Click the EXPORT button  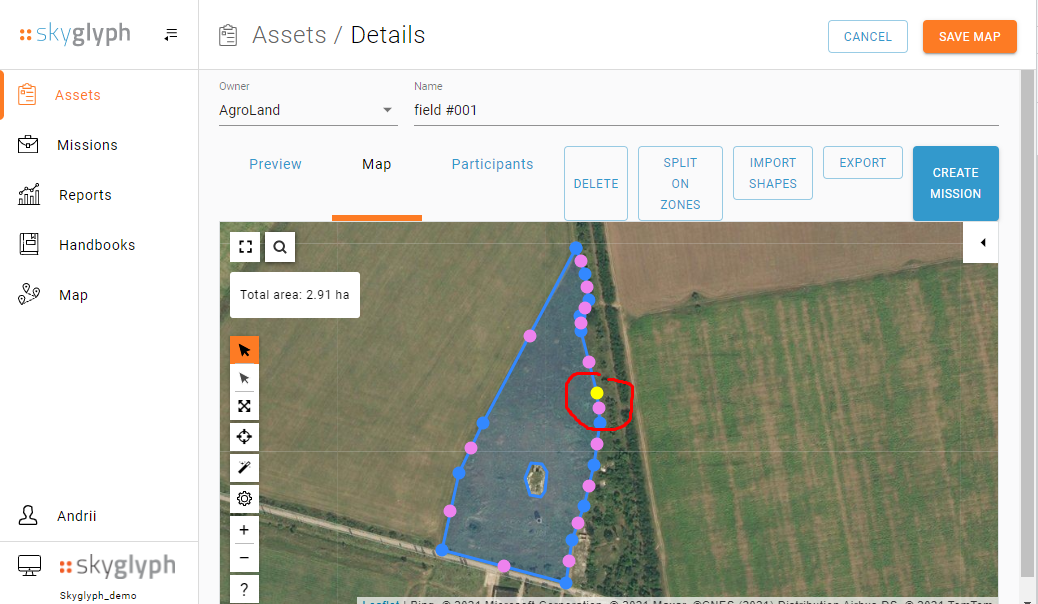[863, 162]
